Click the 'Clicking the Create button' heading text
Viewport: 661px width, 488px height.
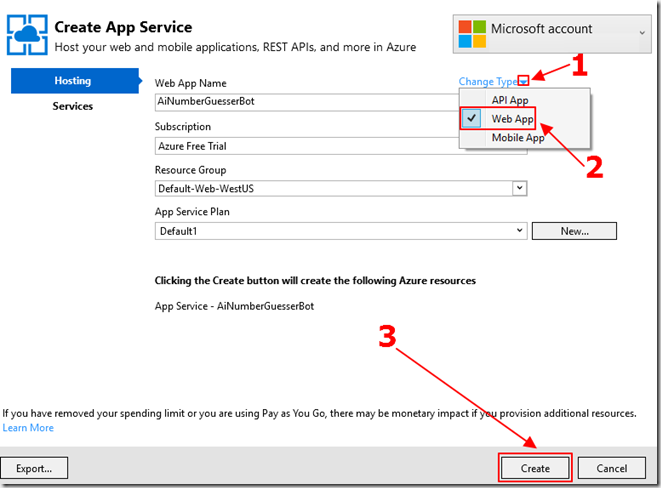(315, 281)
